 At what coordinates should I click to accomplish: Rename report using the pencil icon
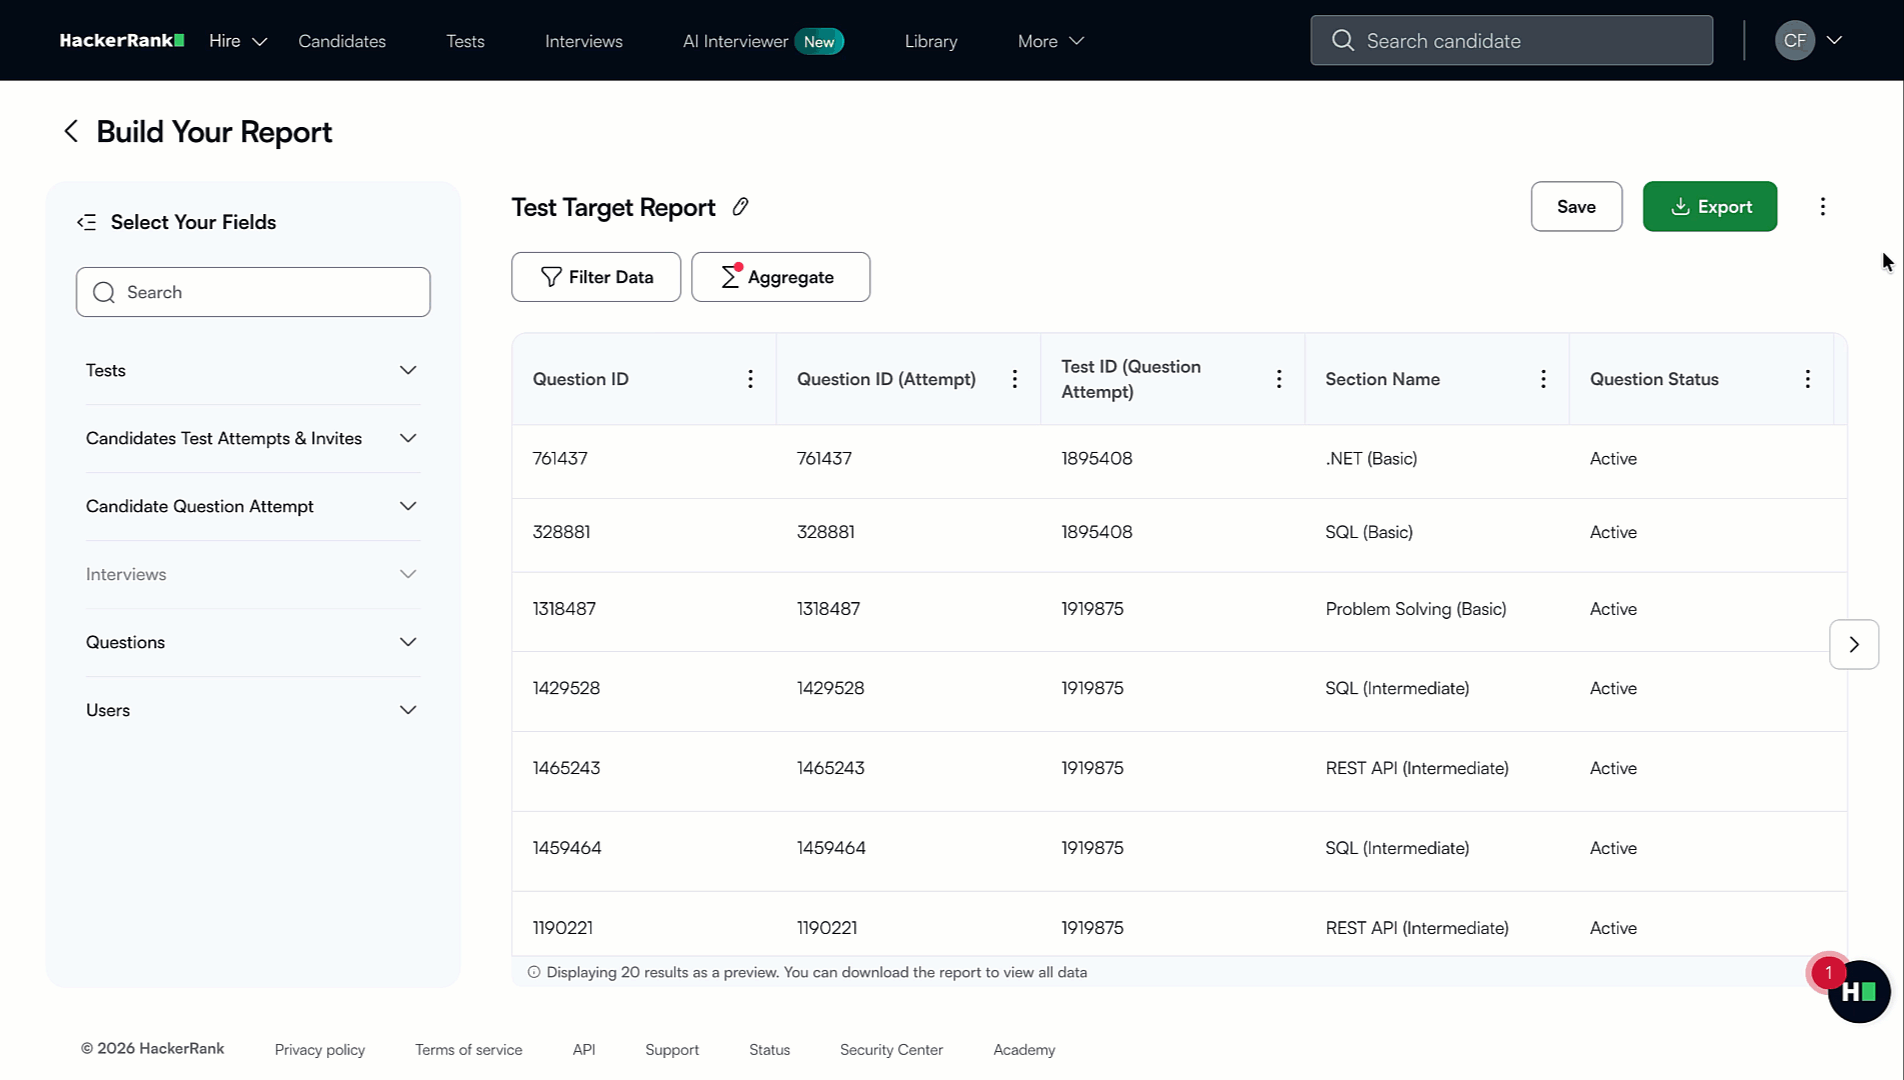tap(741, 206)
